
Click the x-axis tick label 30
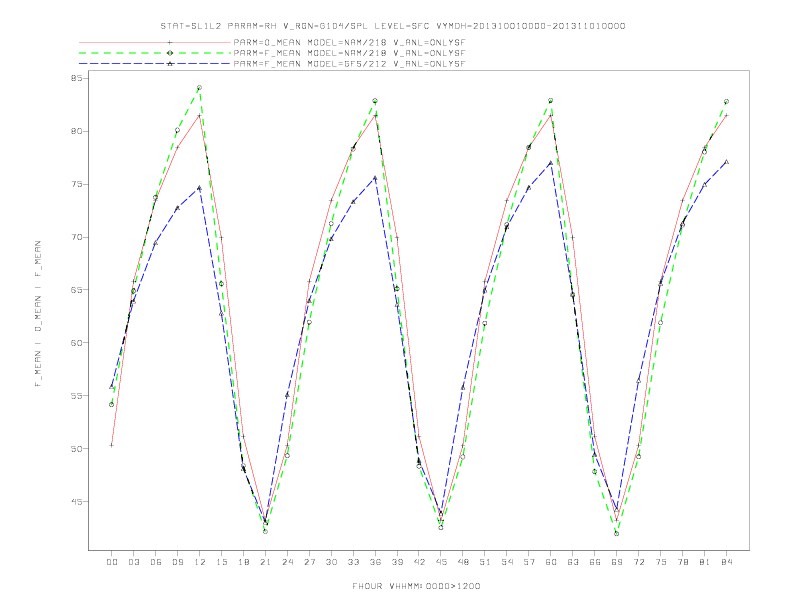pyautogui.click(x=331, y=562)
